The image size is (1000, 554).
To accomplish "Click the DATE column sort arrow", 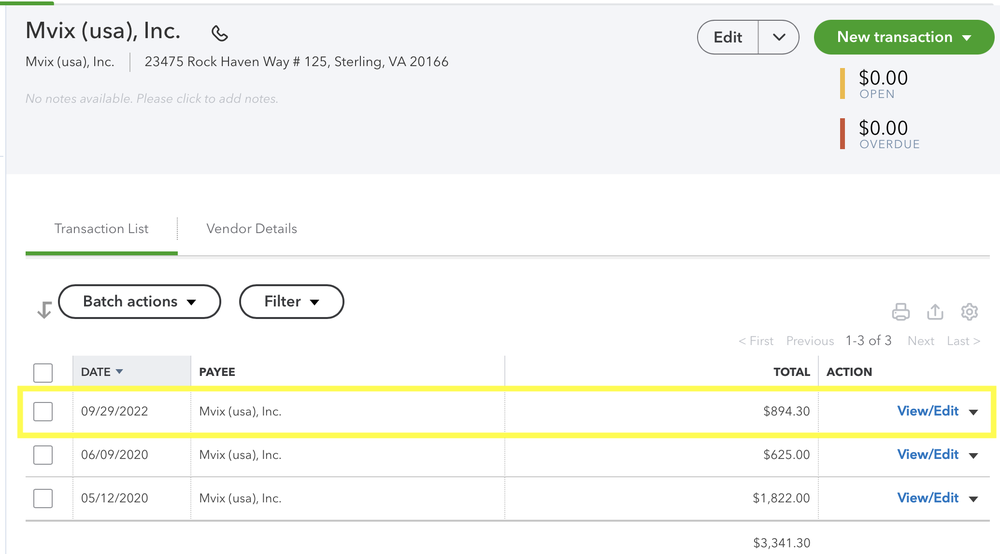I will click(120, 372).
